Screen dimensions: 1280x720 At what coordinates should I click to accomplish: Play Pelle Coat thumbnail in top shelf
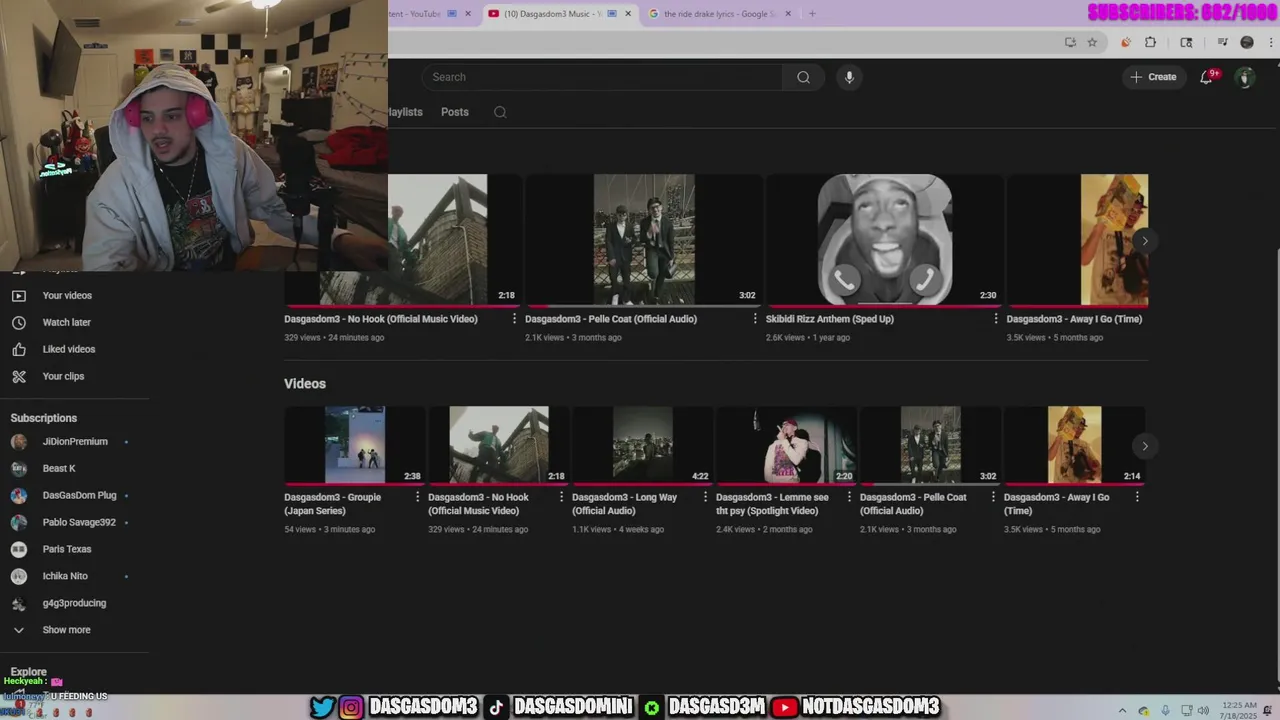click(x=644, y=240)
